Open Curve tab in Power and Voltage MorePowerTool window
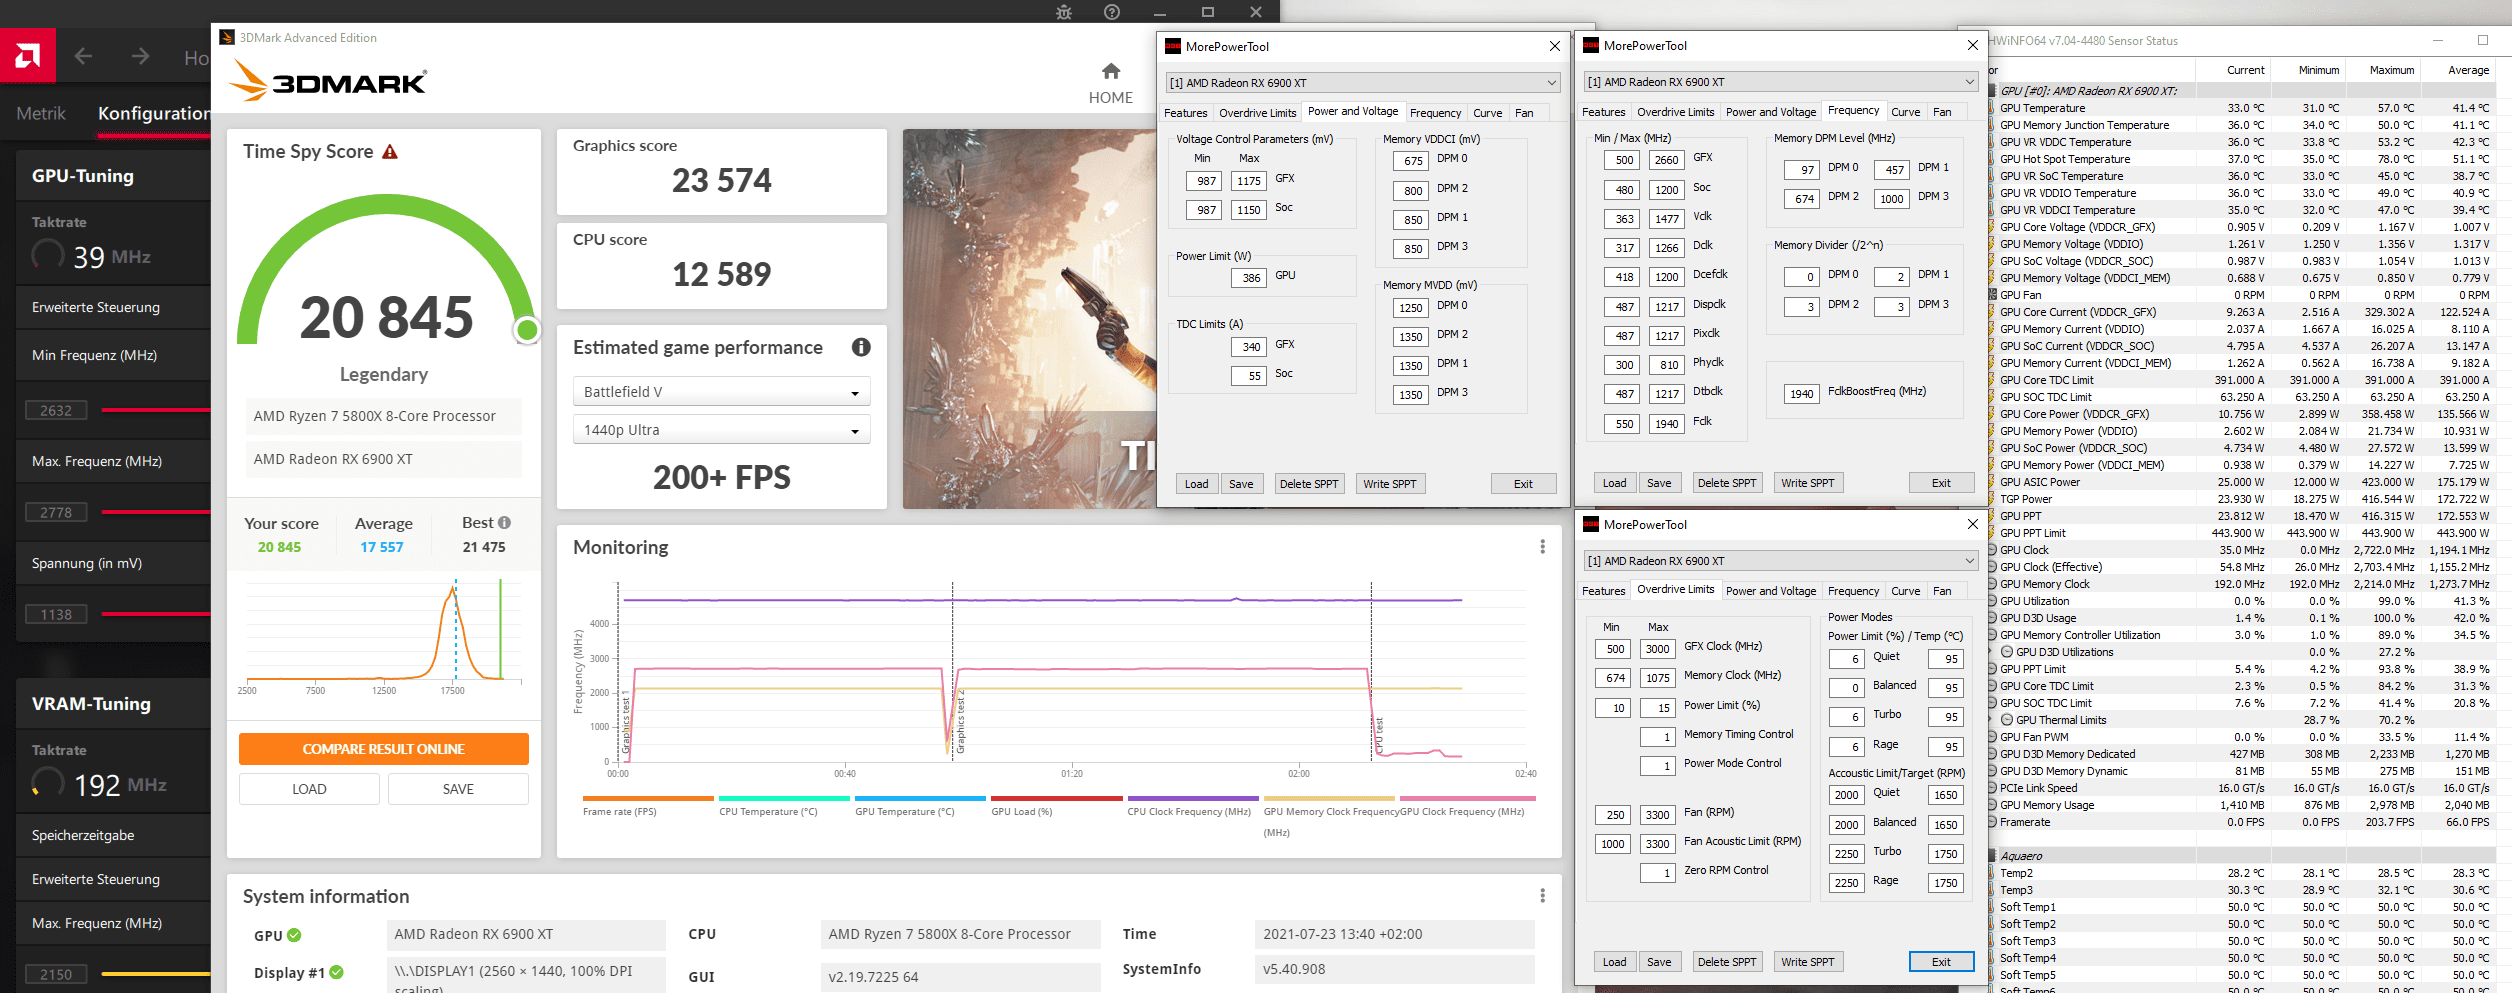The height and width of the screenshot is (993, 2512). [1487, 113]
